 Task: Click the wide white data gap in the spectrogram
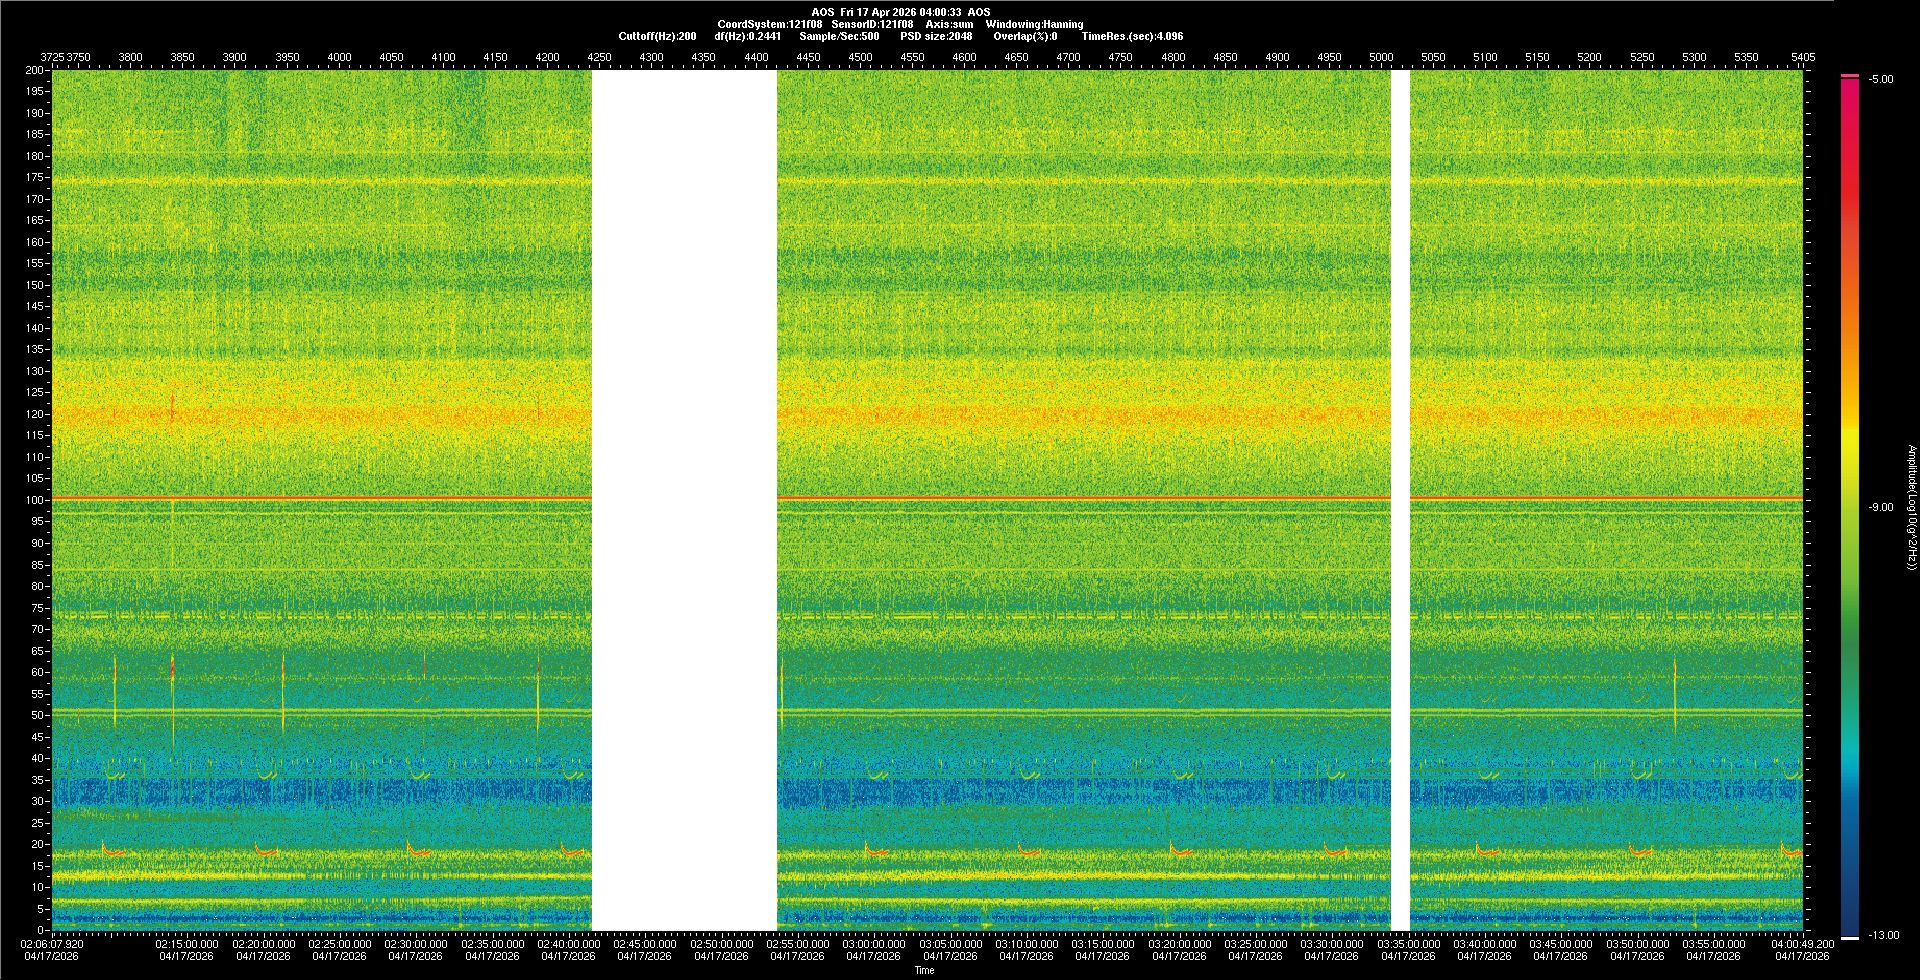[x=684, y=500]
